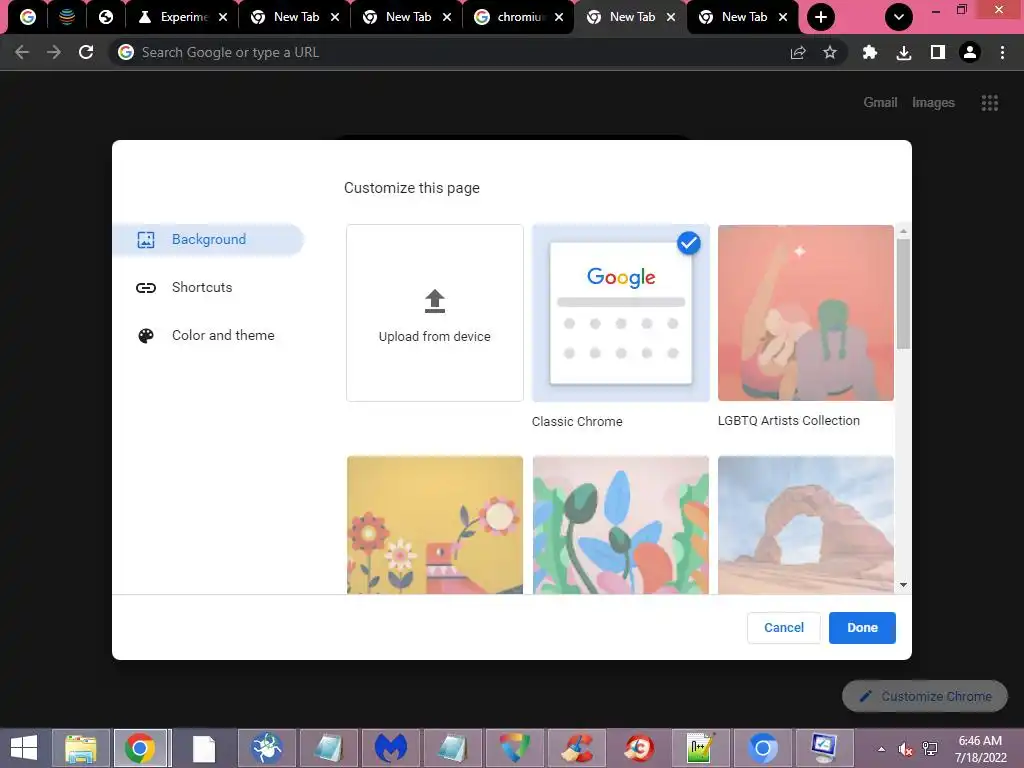Open the Chrome three-dot menu

[x=1002, y=52]
